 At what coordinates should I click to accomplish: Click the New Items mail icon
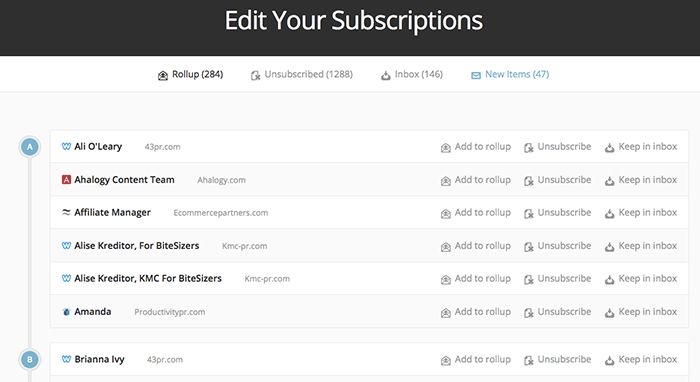click(476, 75)
